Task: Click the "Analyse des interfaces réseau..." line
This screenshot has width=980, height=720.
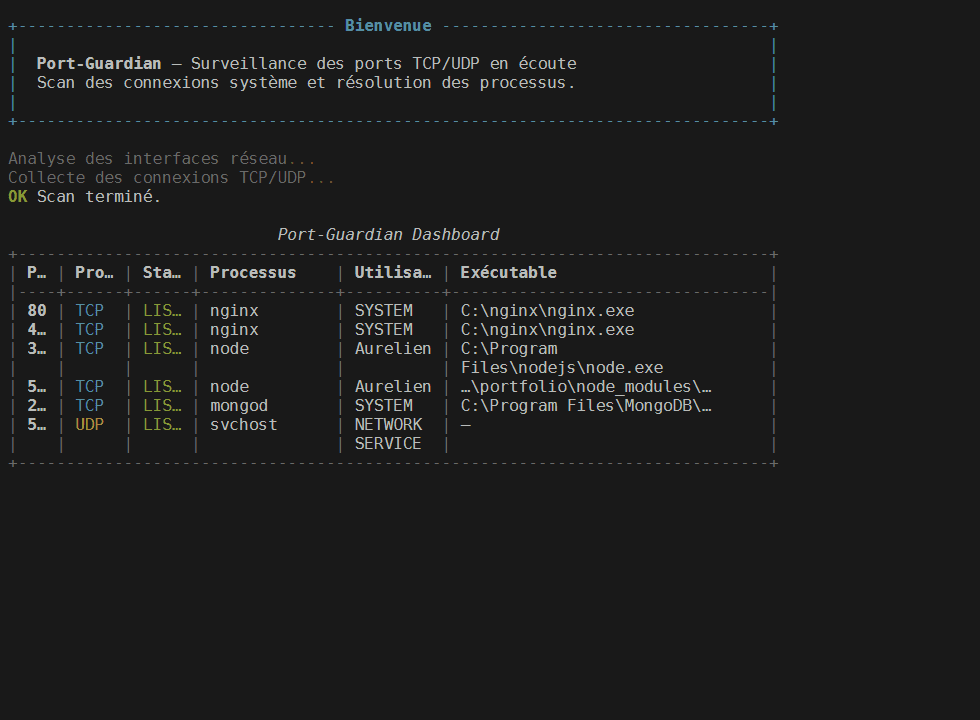Action: 162,159
